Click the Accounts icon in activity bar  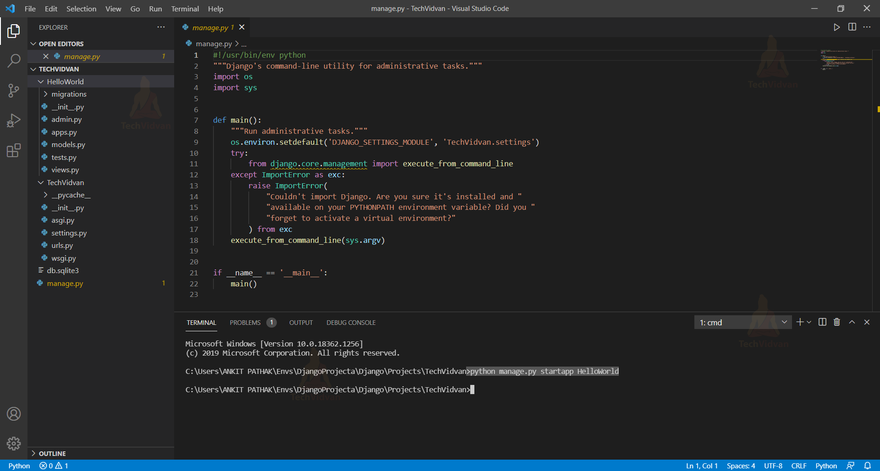pyautogui.click(x=14, y=414)
